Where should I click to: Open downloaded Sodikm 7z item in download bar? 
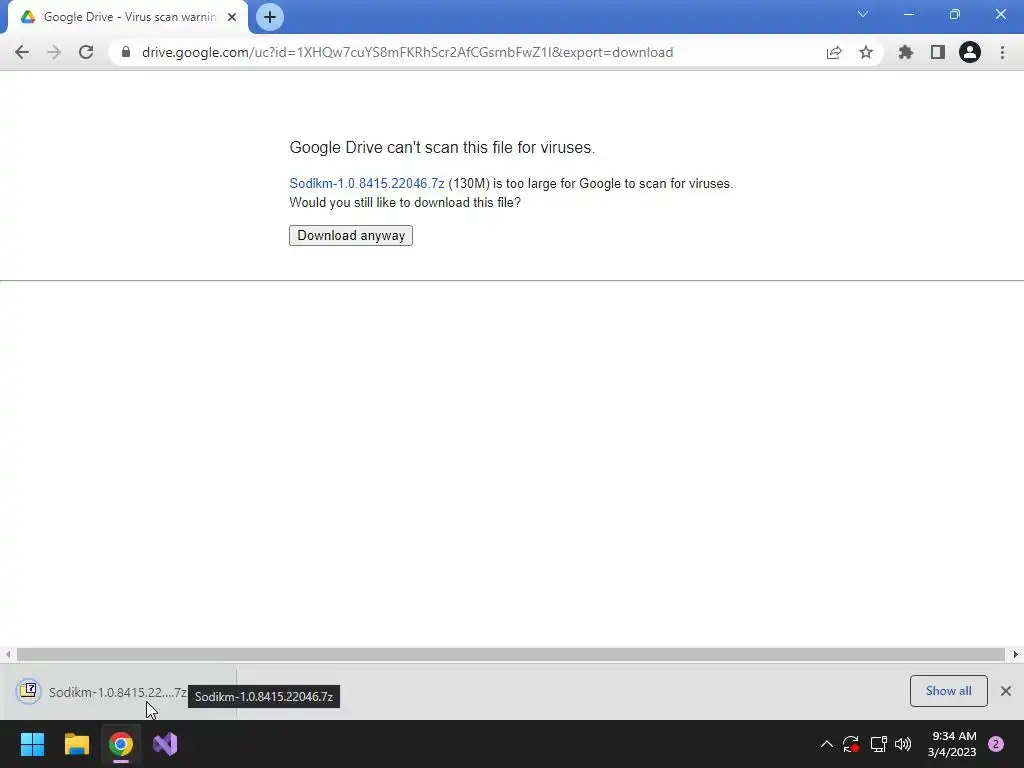pos(118,692)
